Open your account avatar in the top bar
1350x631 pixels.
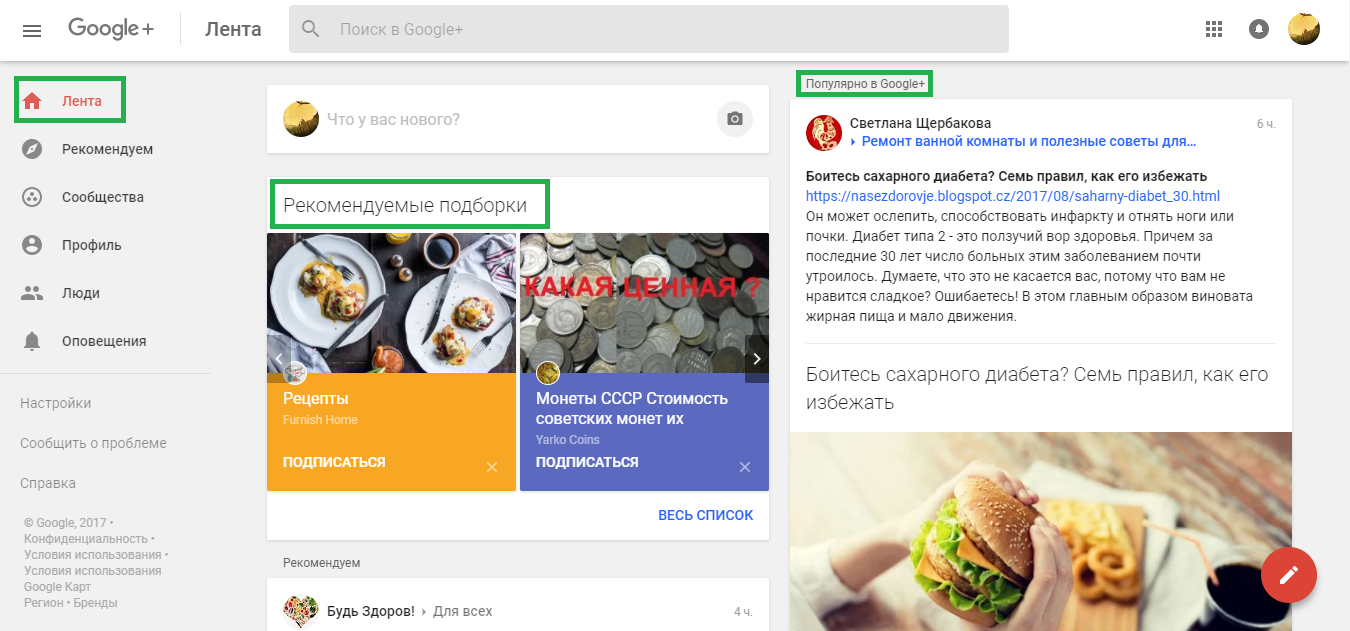(1304, 29)
